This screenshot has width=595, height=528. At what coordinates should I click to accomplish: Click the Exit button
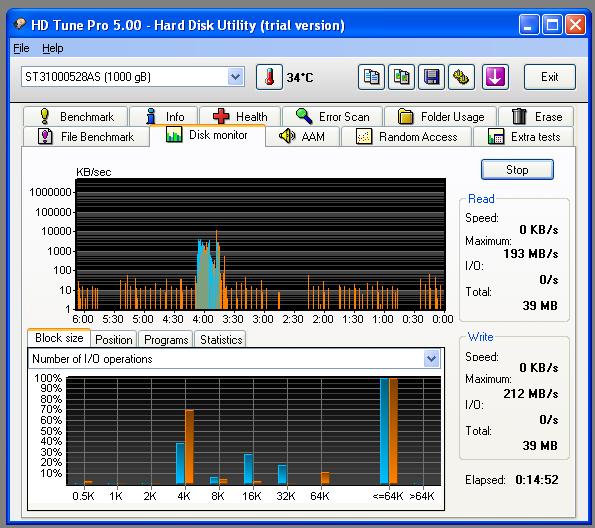549,77
